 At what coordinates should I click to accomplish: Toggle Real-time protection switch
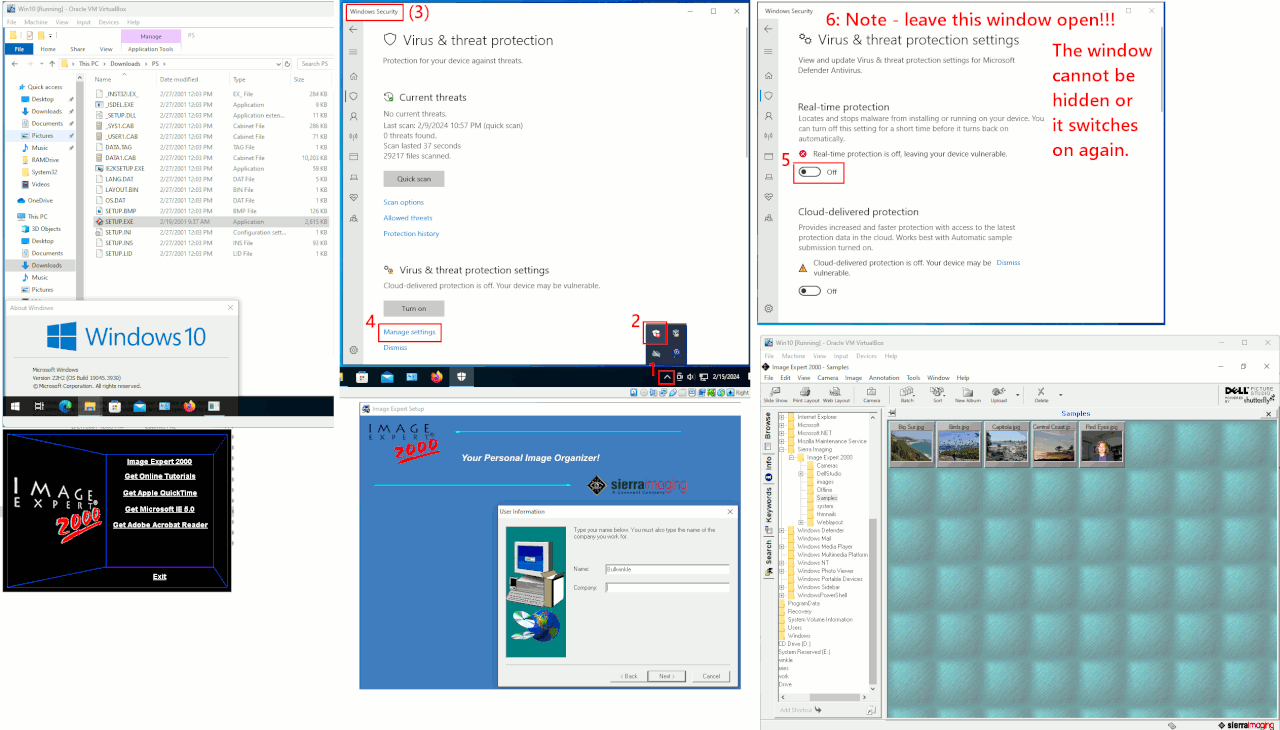[810, 172]
